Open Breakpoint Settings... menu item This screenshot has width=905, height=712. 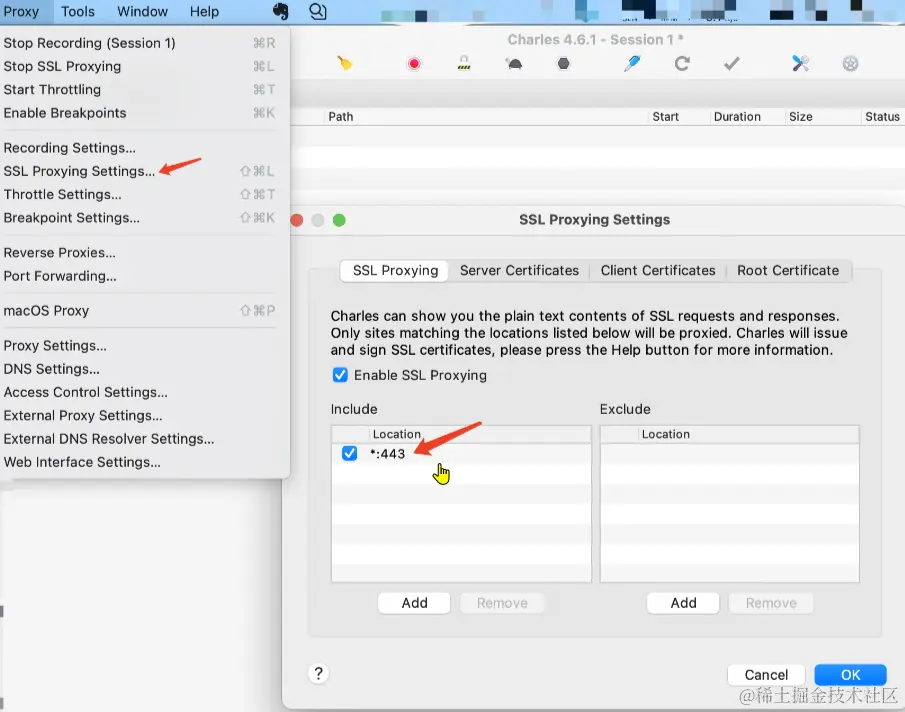(139, 218)
